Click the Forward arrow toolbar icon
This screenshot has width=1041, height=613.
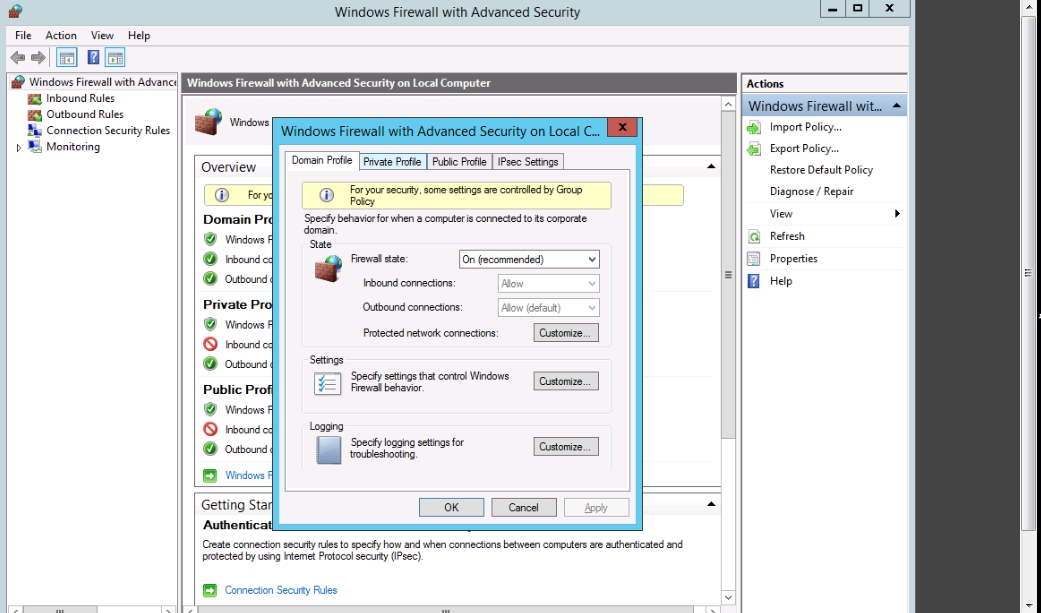tap(38, 58)
